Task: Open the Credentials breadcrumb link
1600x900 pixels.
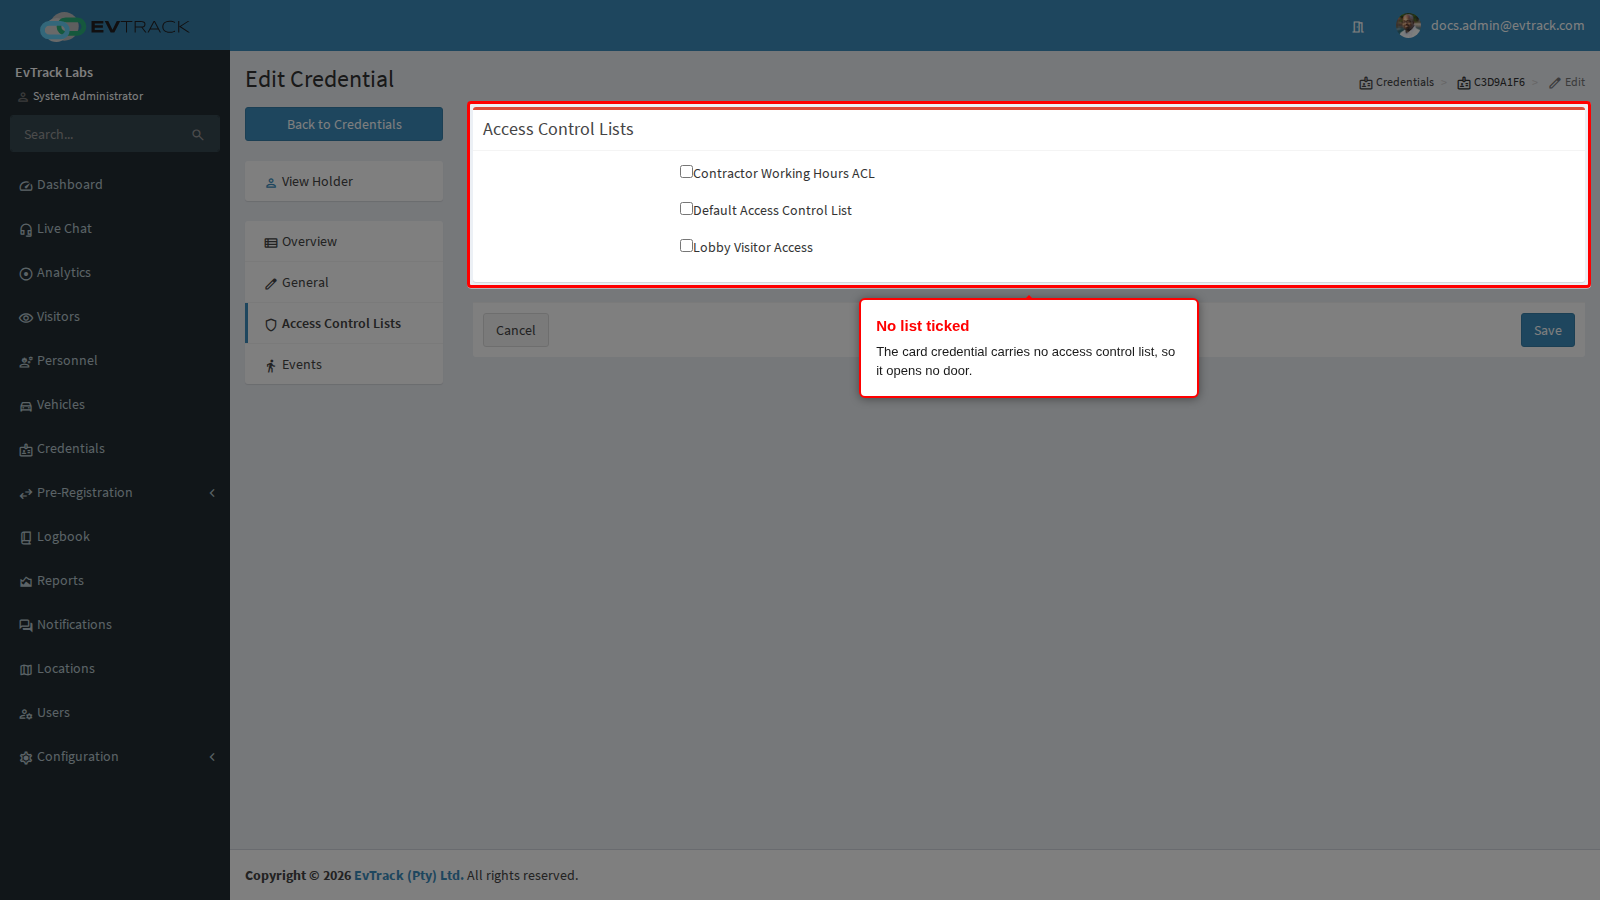Action: pyautogui.click(x=1397, y=82)
